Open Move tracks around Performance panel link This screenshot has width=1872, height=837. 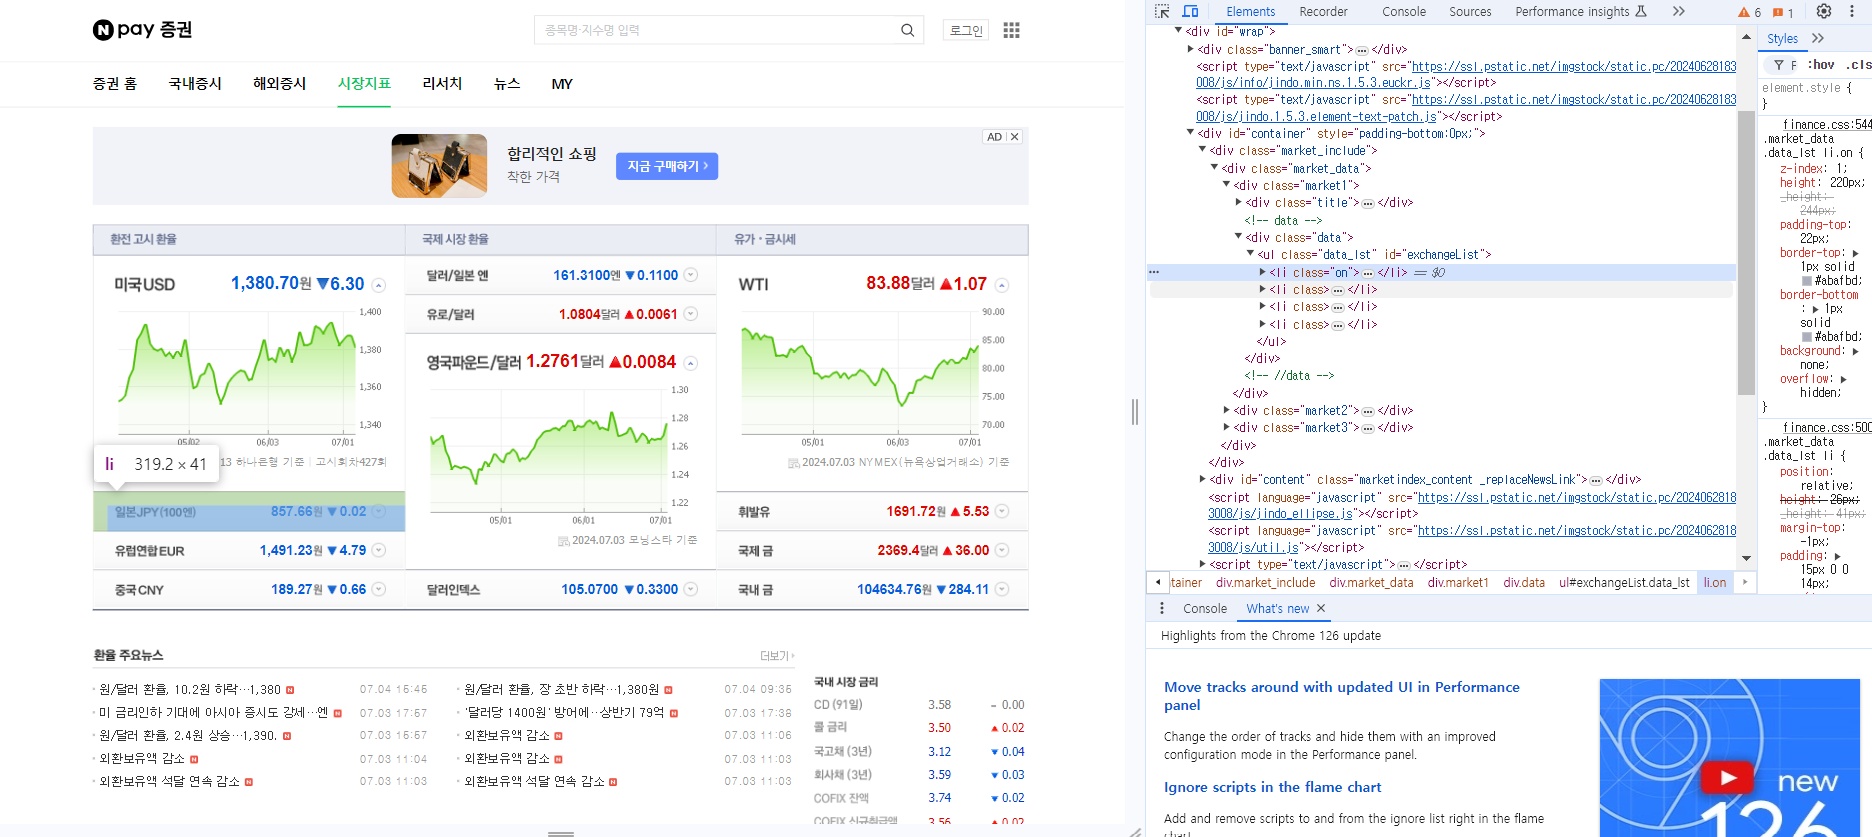click(1341, 696)
